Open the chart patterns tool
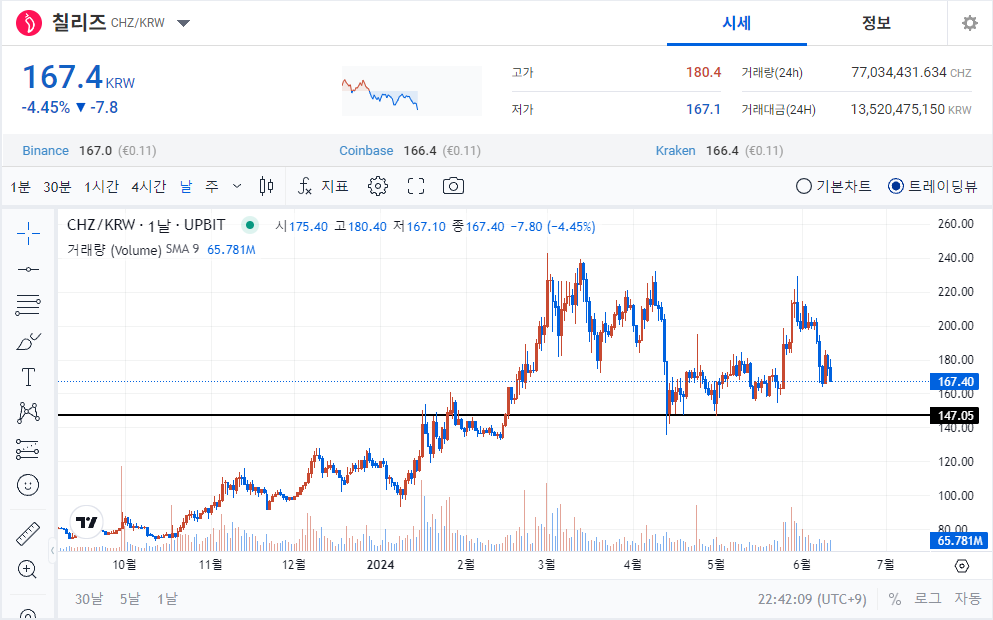The height and width of the screenshot is (620, 993). [x=28, y=413]
